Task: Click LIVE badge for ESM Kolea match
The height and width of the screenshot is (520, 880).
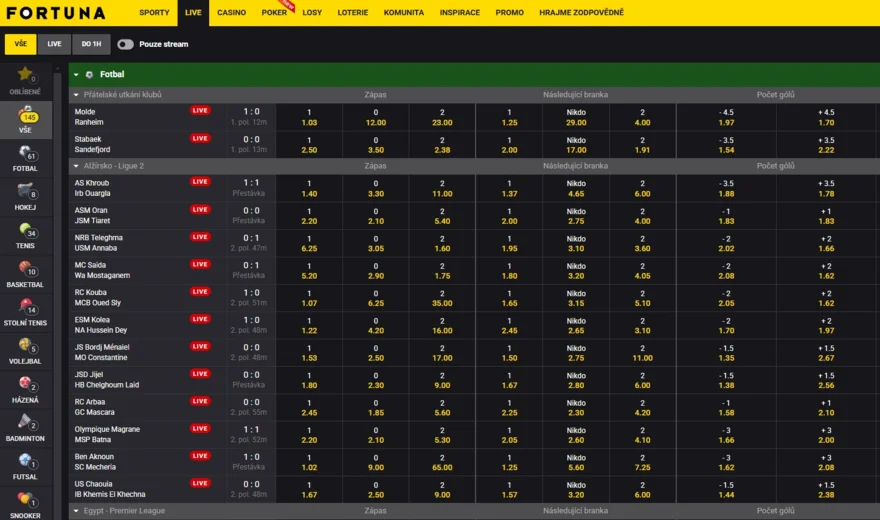Action: click(x=200, y=319)
